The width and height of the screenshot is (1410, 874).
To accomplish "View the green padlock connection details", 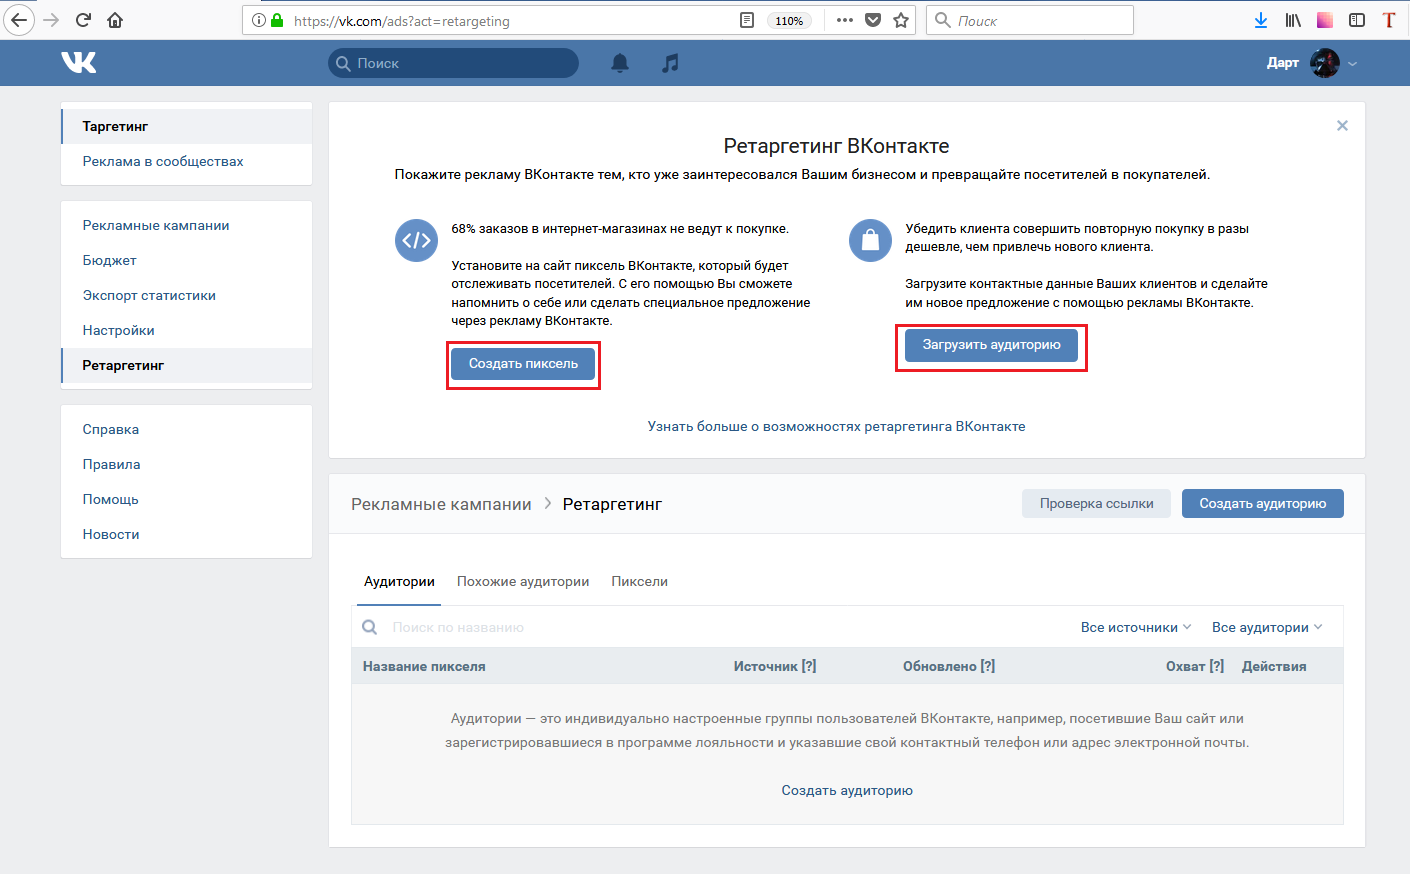I will click(277, 20).
